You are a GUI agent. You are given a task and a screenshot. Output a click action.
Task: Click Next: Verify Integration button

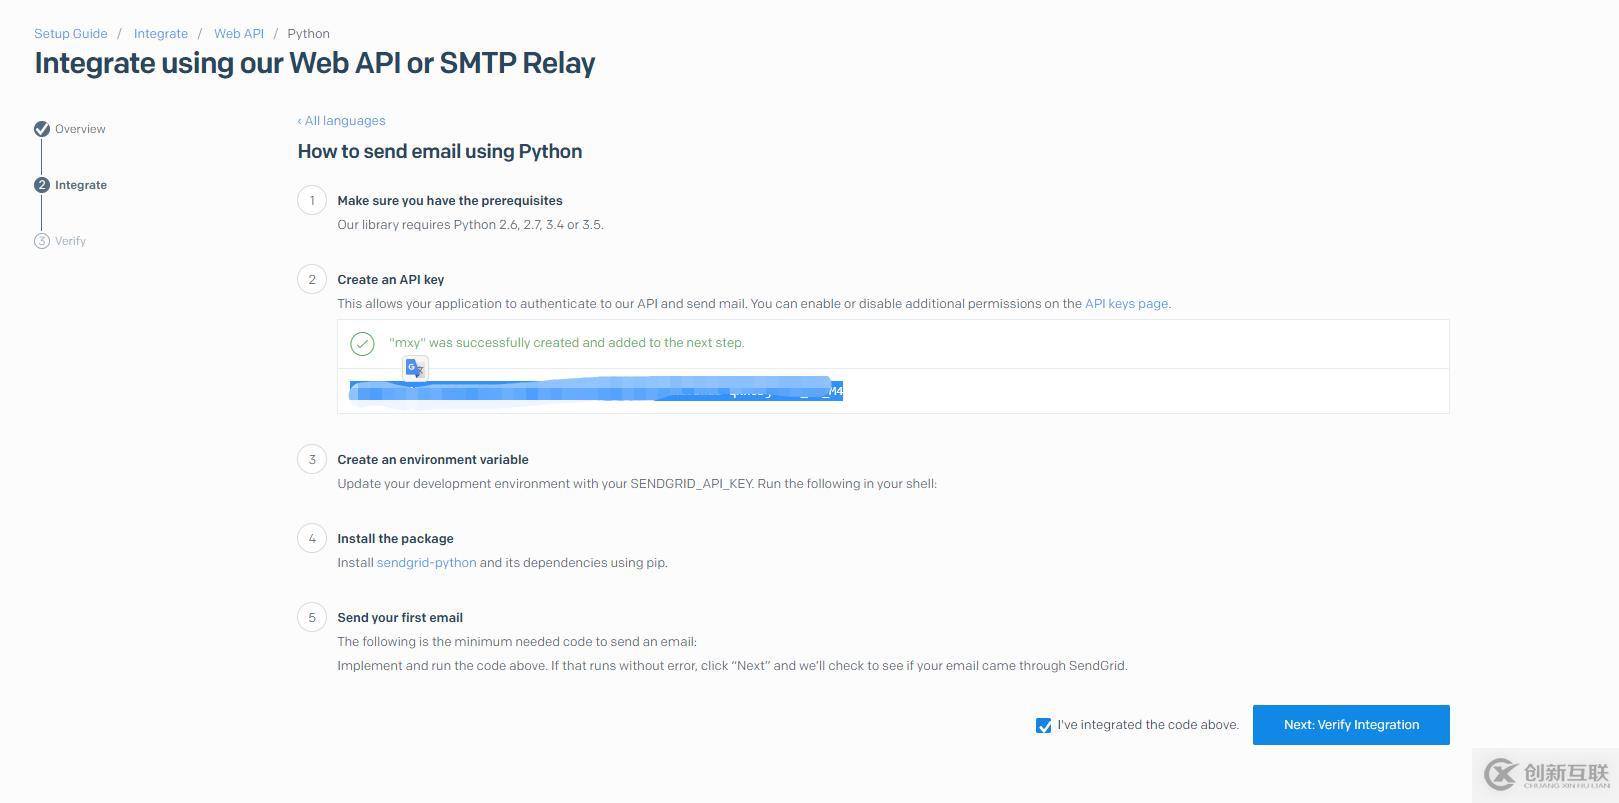pyautogui.click(x=1351, y=725)
